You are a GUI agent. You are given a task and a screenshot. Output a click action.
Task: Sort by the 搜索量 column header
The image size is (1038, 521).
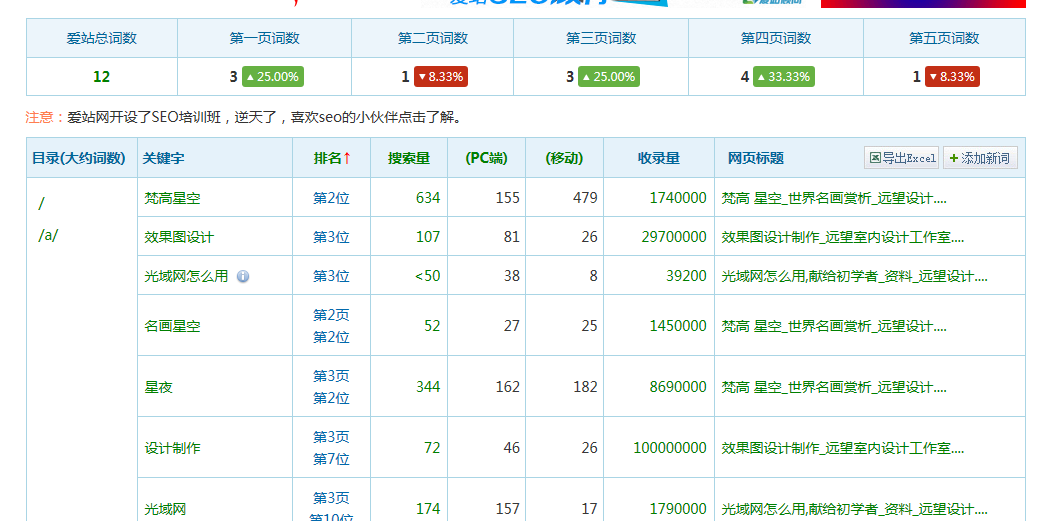point(408,158)
